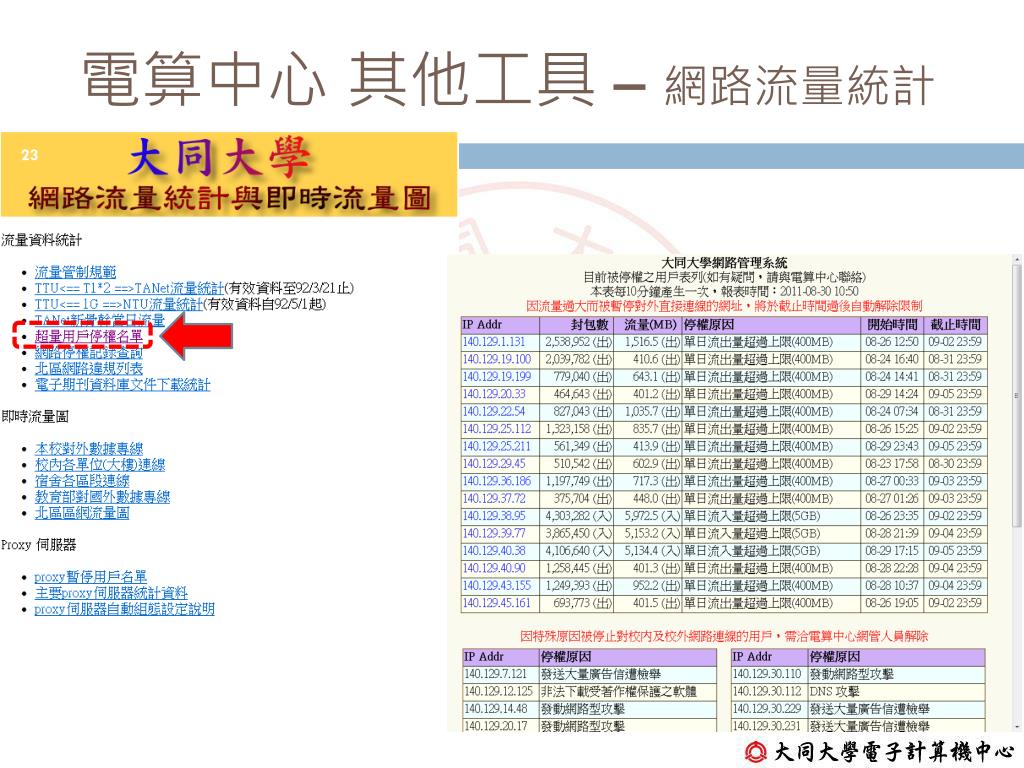Click IP address 140.129.40.90
1024x768 pixels.
(493, 568)
